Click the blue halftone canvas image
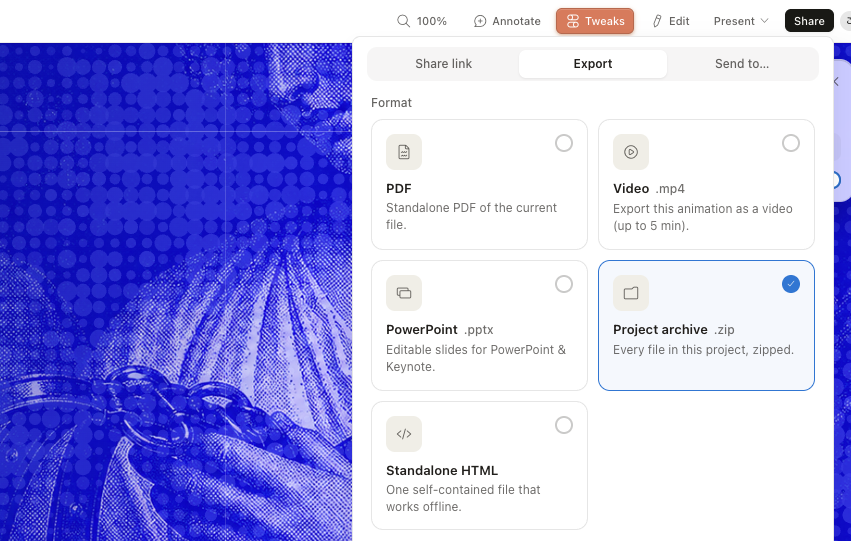Image resolution: width=851 pixels, height=541 pixels. pos(176,292)
